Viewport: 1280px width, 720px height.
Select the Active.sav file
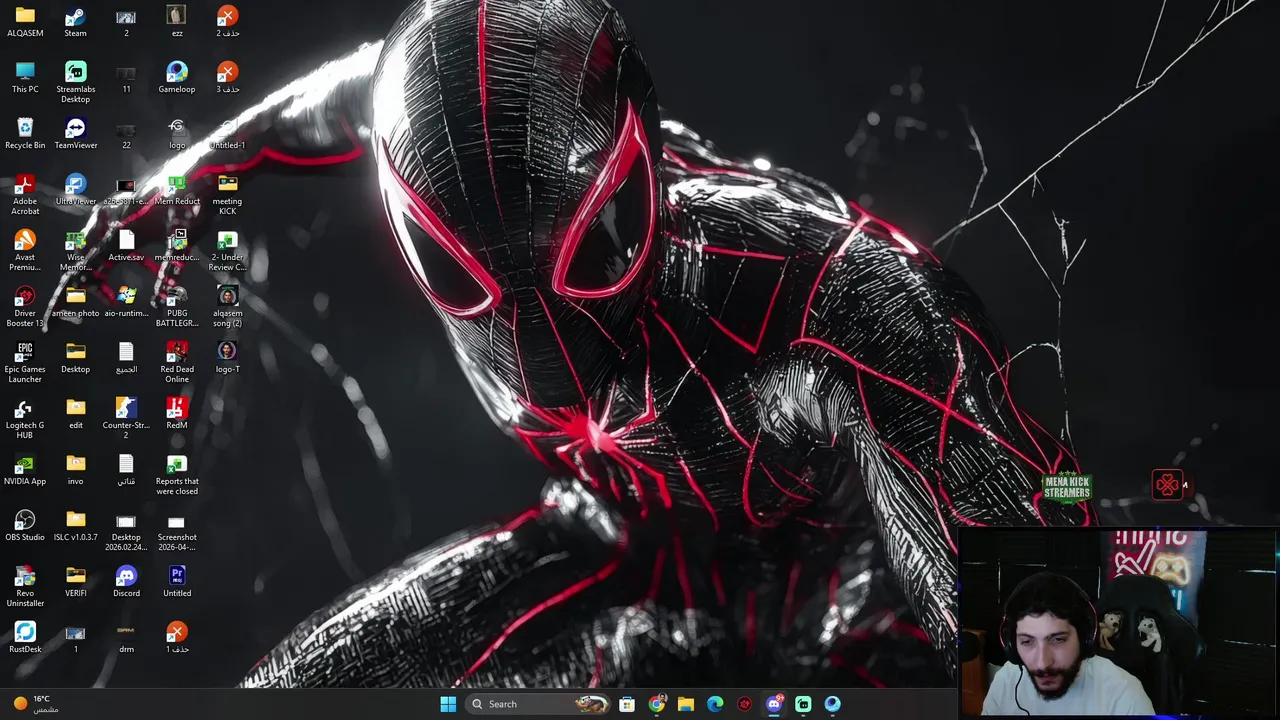(x=126, y=245)
